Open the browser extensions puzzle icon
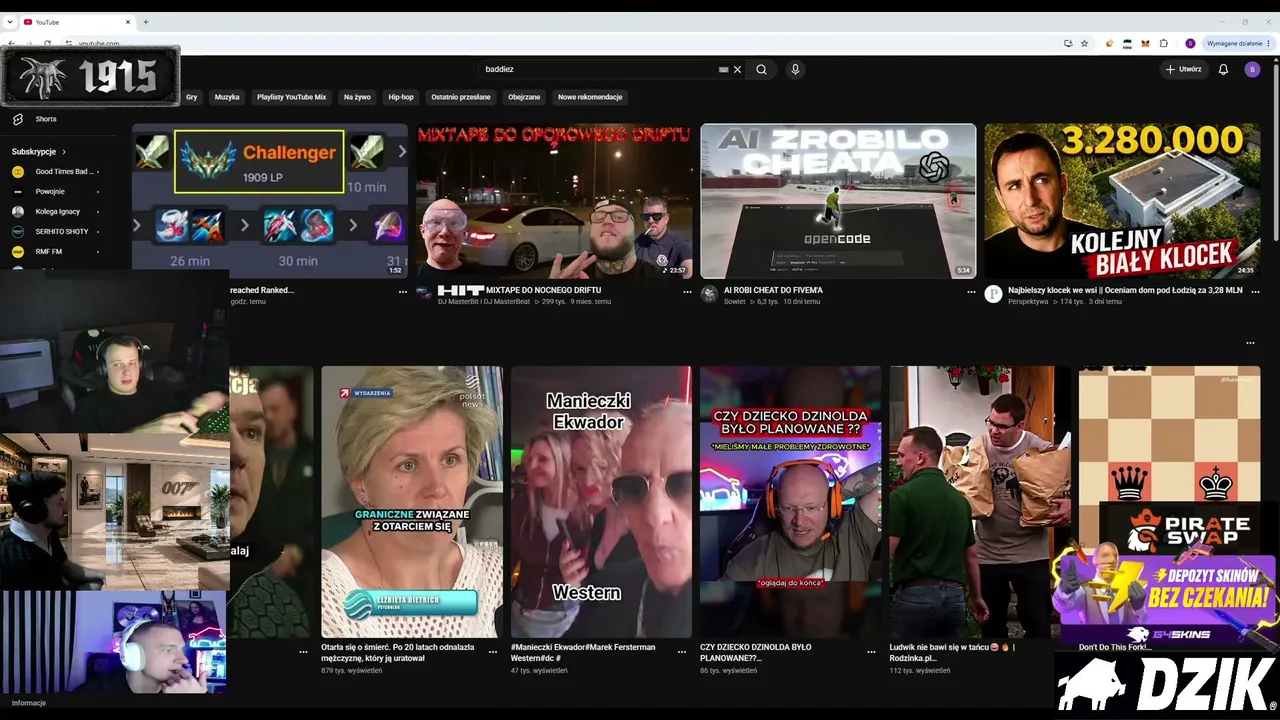 click(1163, 43)
